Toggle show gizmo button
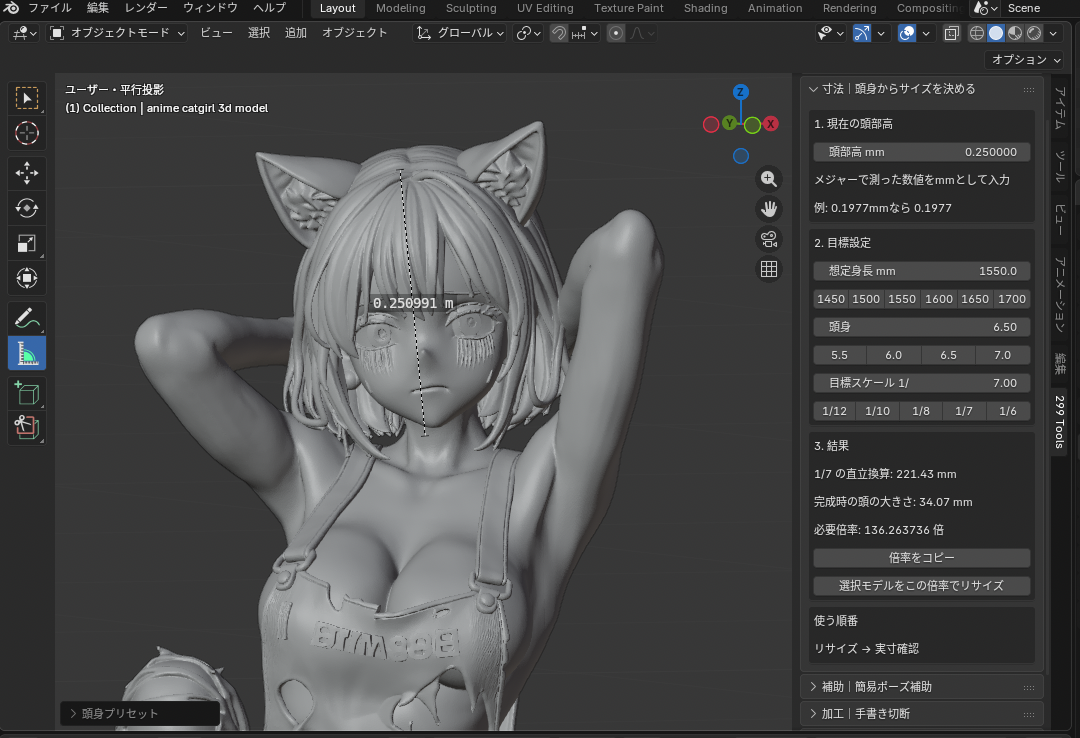The image size is (1080, 738). pos(862,33)
